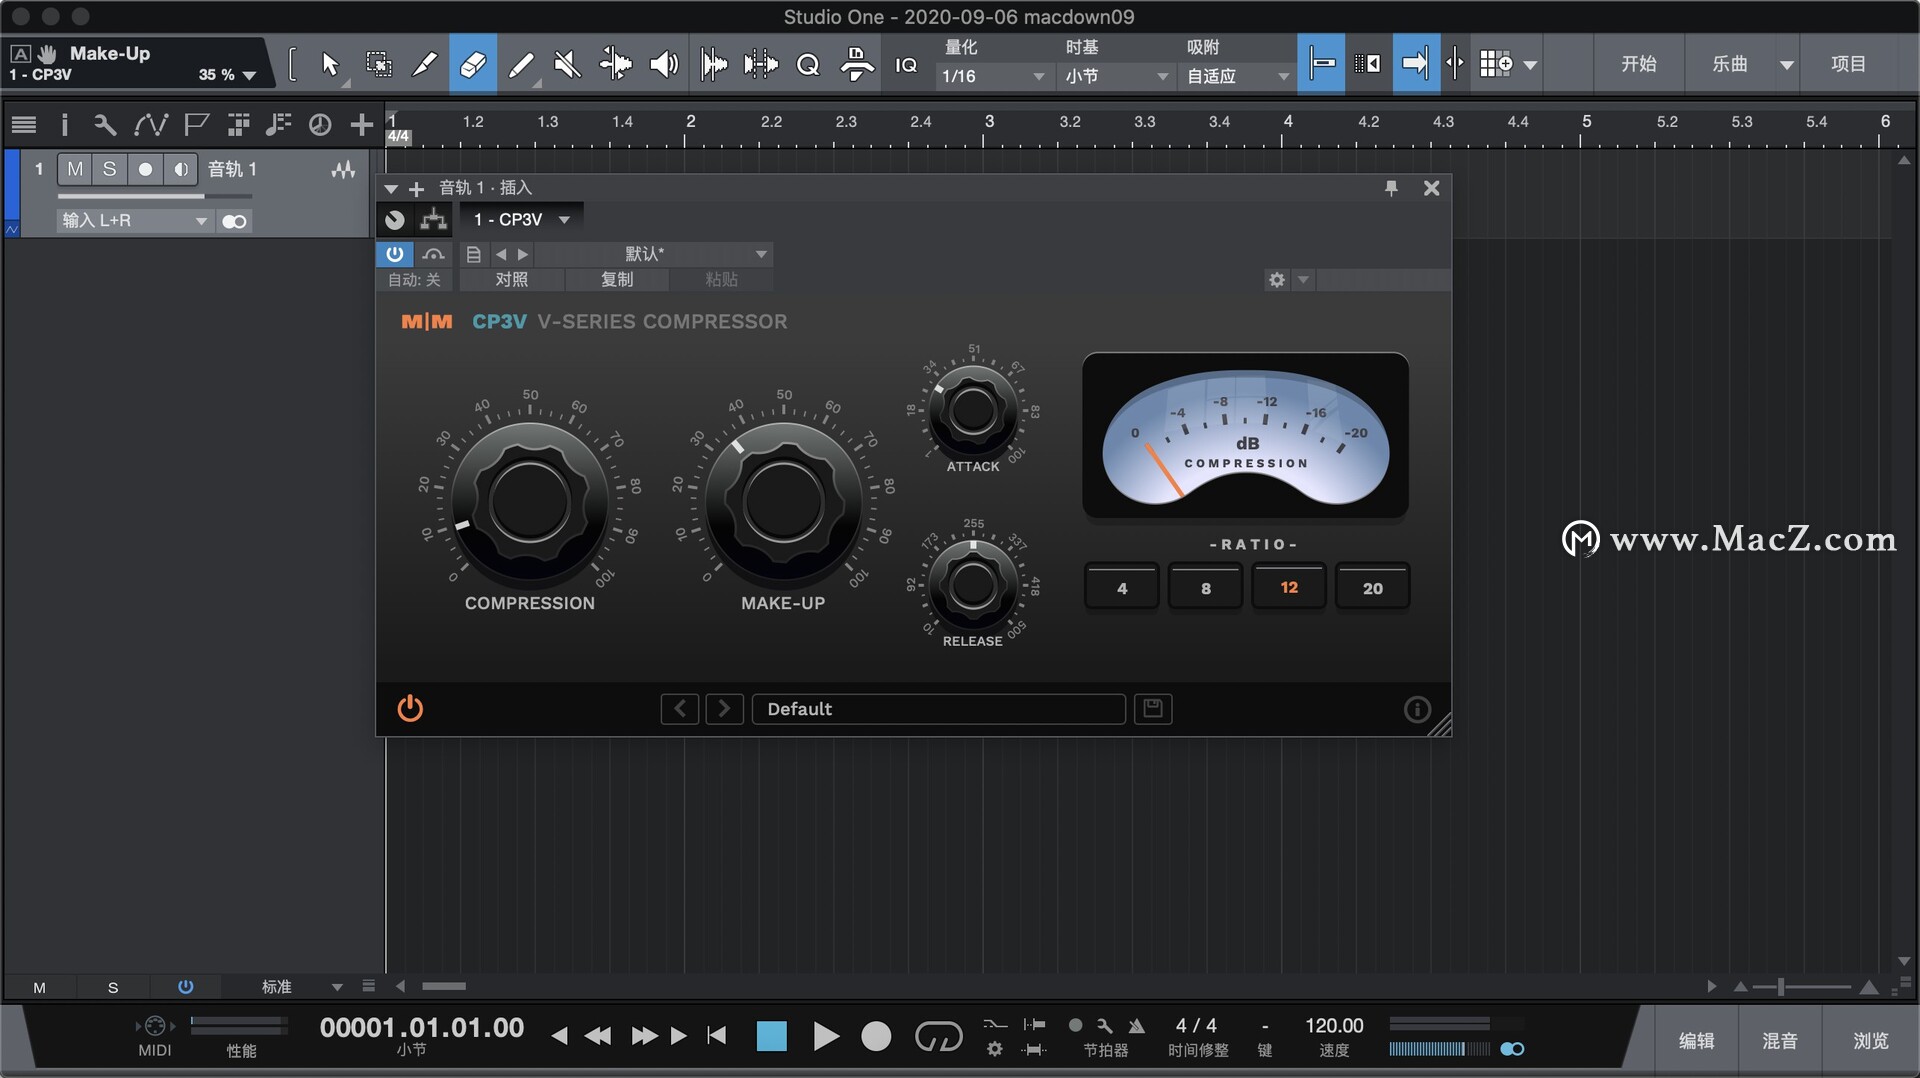Open the 编辑 panel

tap(1696, 1041)
